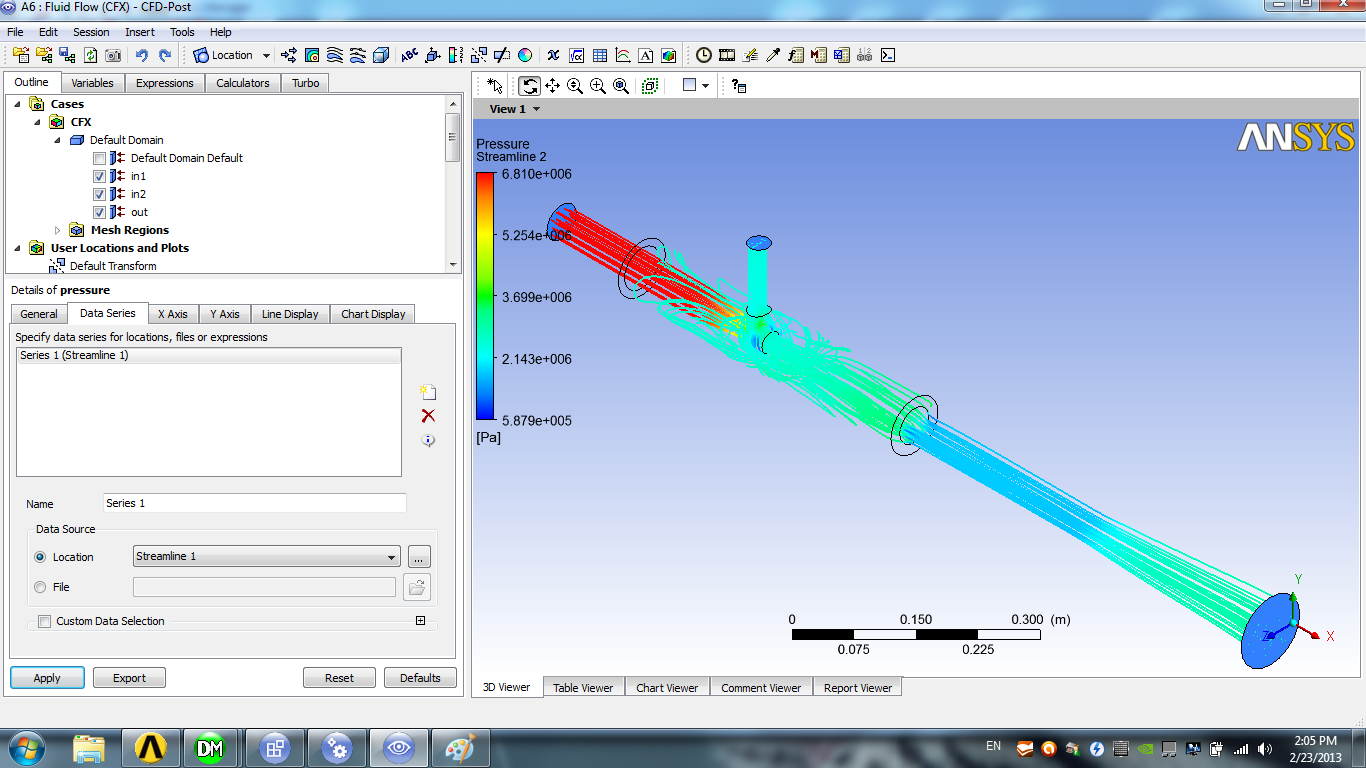Click the Load State icon
The width and height of the screenshot is (1366, 768).
click(x=45, y=55)
